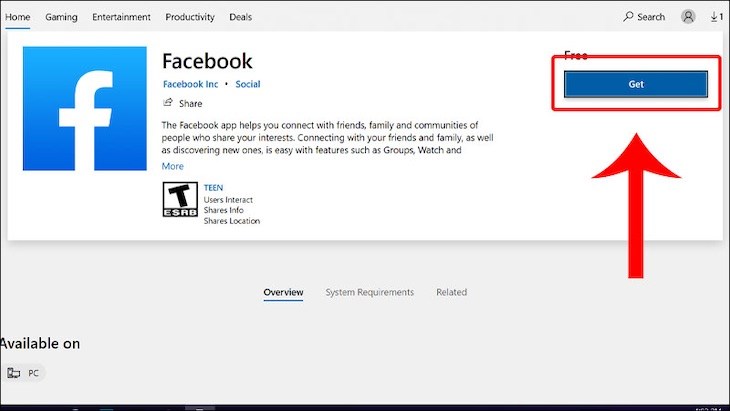Click the blue Get button
Viewport: 730px width, 411px height.
636,84
